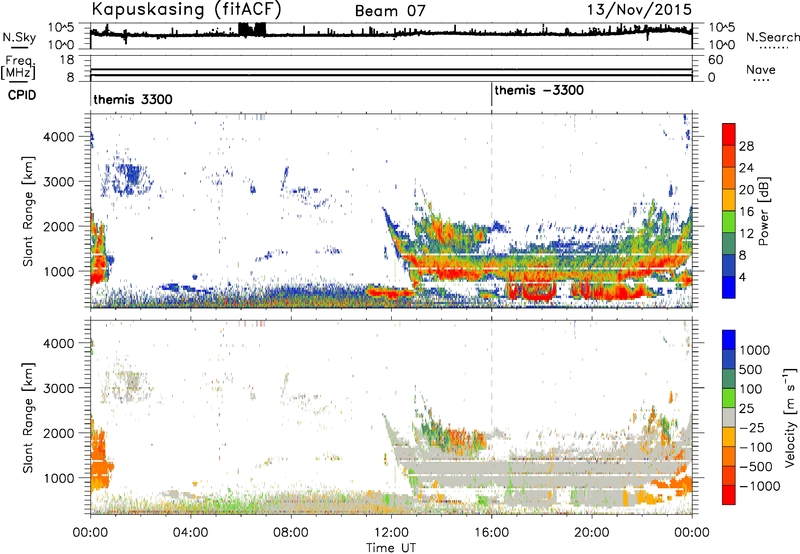The image size is (800, 554).
Task: Click the 'Freq. [MHz]' axis label
Action: [x=19, y=67]
